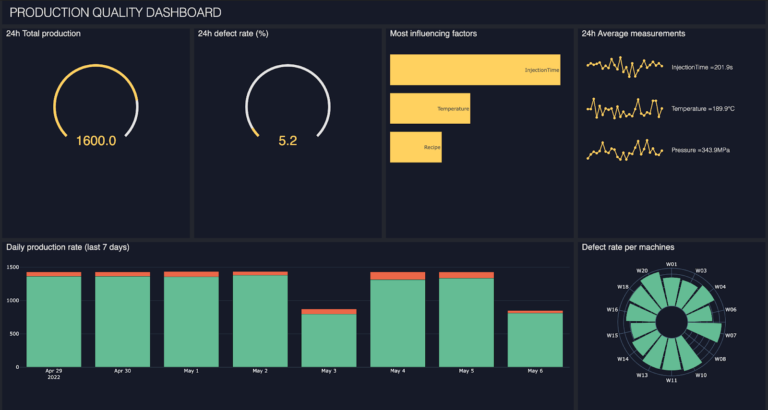Viewport: 768px width, 410px height.
Task: Click the InjectionTime factor bar
Action: click(x=475, y=70)
